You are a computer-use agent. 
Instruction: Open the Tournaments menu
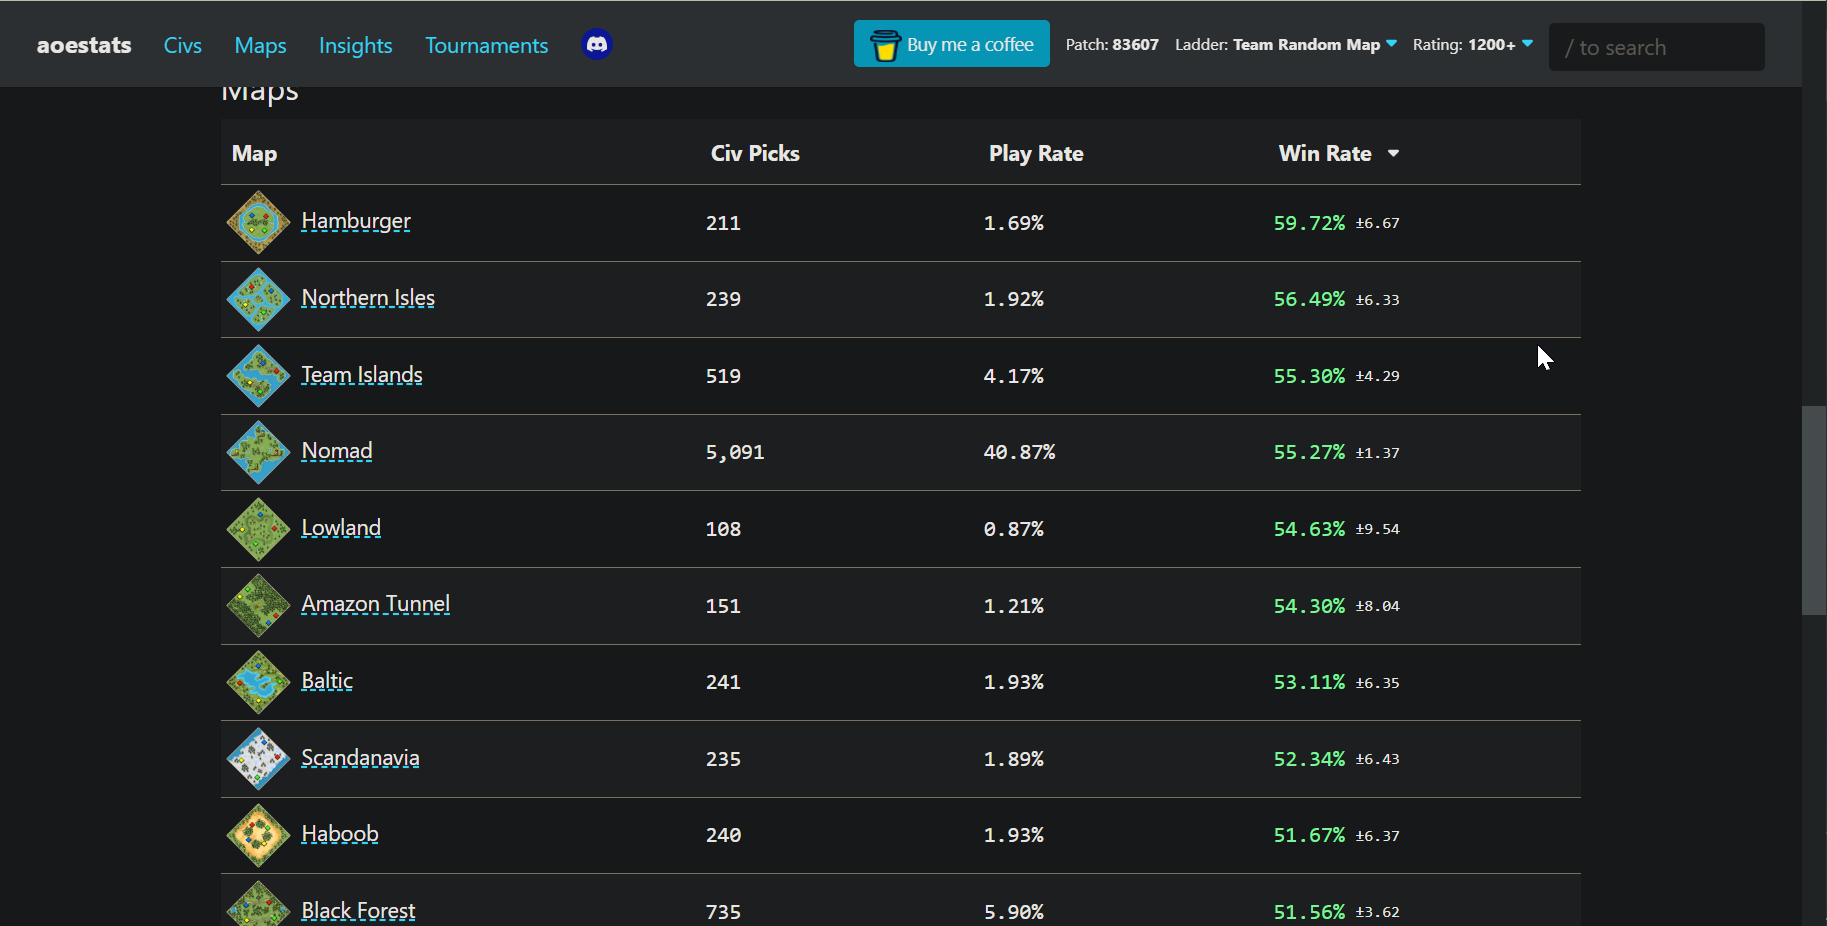click(486, 45)
